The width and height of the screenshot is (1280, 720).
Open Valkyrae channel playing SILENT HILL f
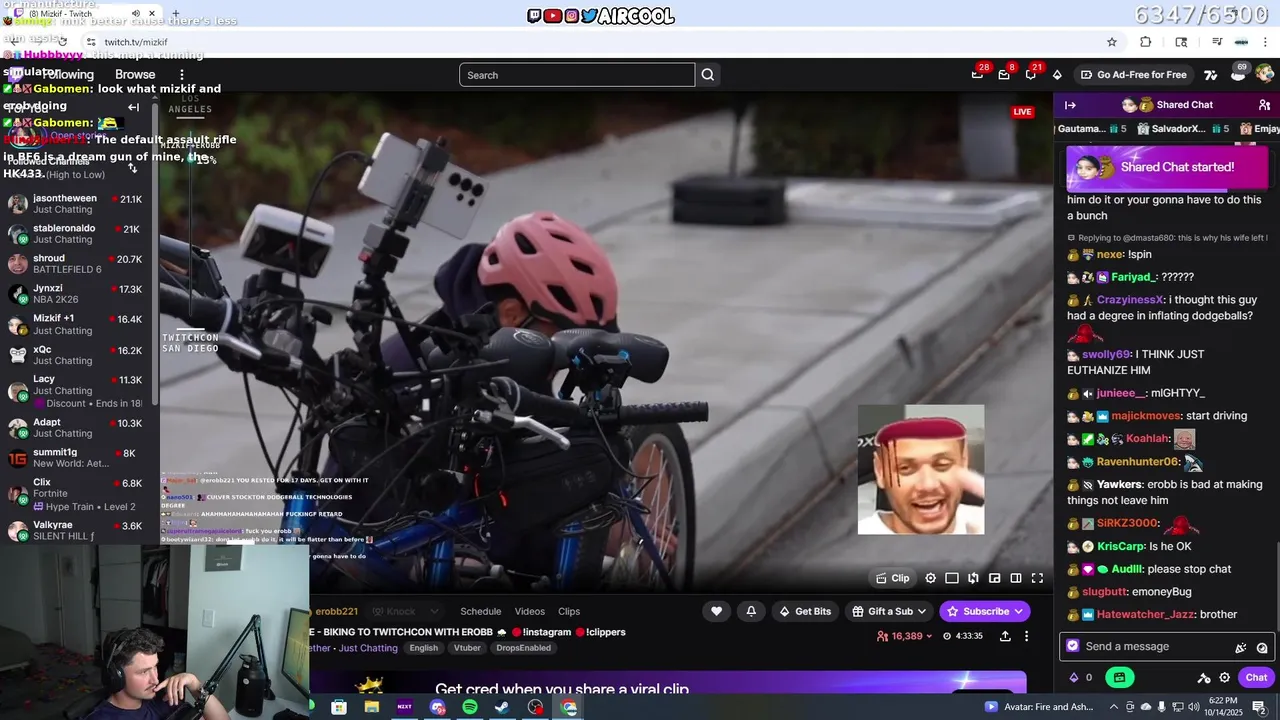tap(76, 531)
